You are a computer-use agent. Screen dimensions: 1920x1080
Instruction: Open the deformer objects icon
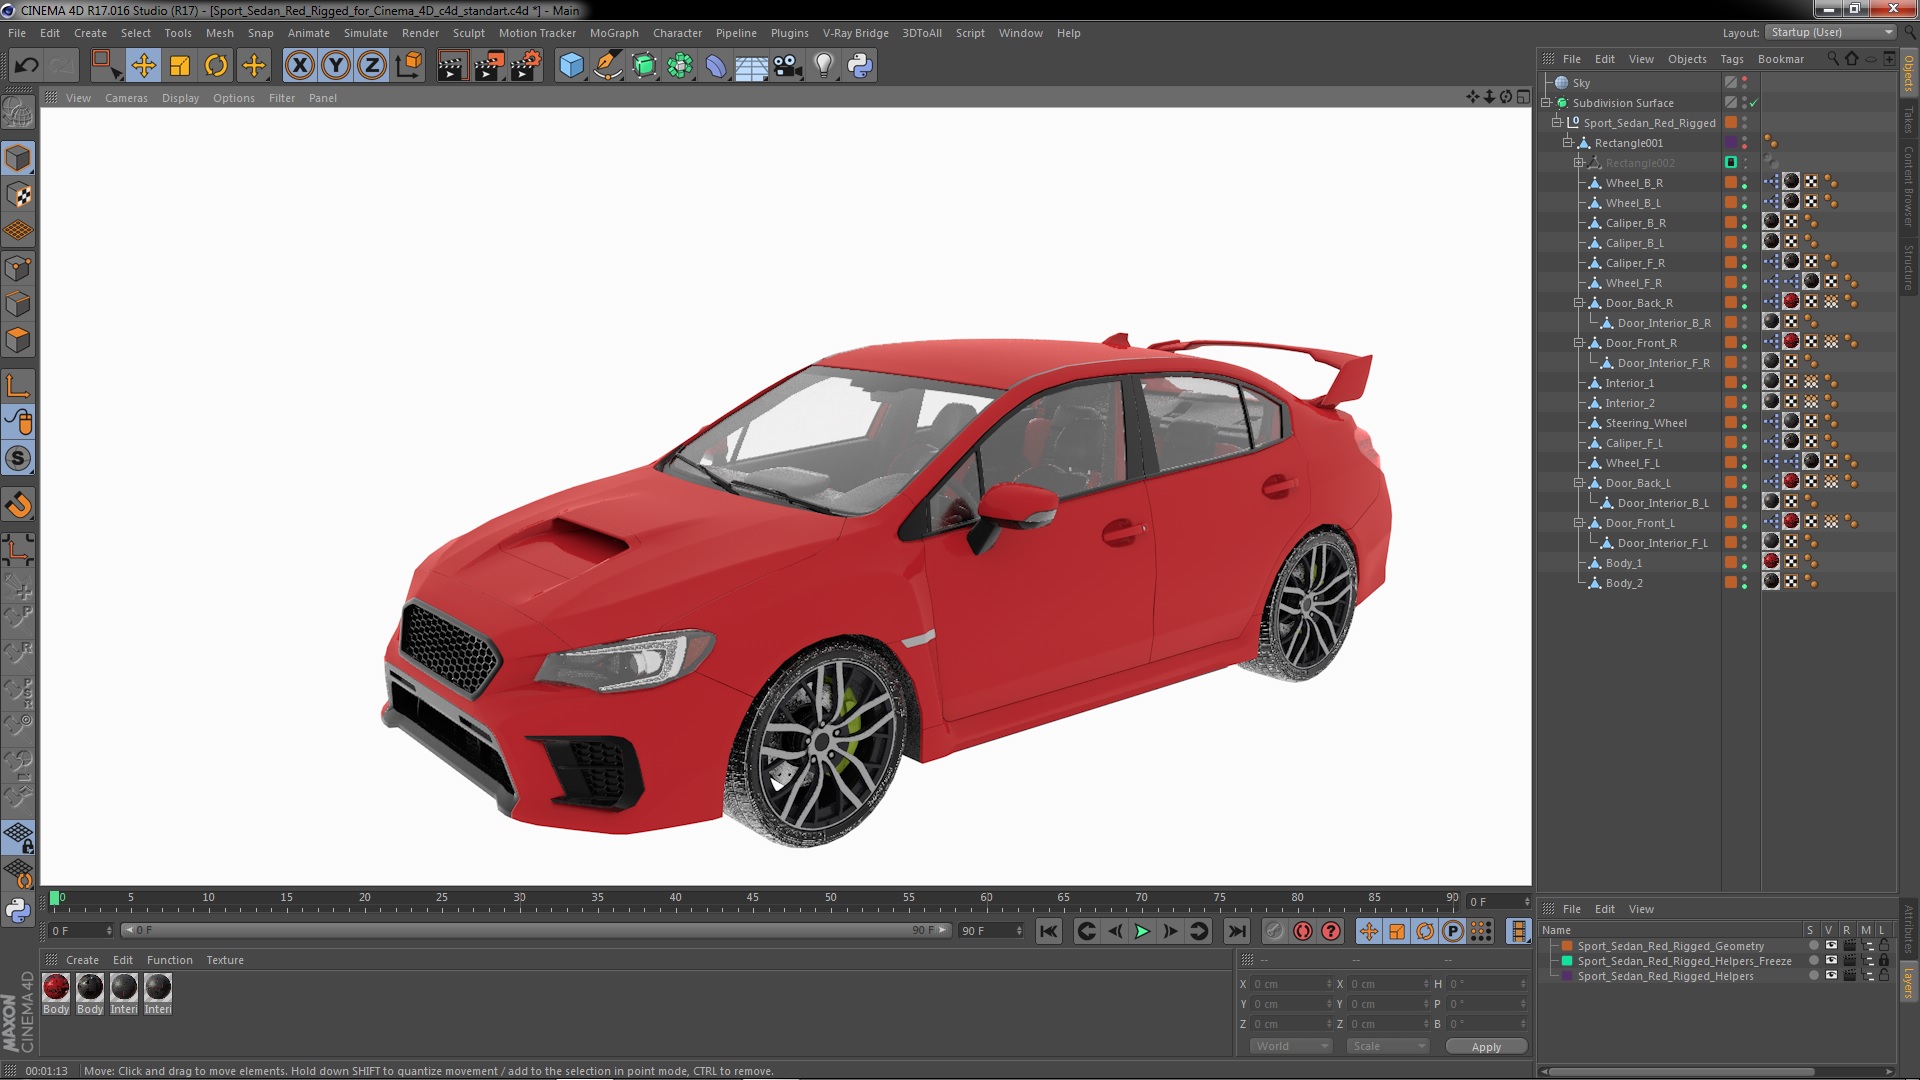tap(716, 66)
